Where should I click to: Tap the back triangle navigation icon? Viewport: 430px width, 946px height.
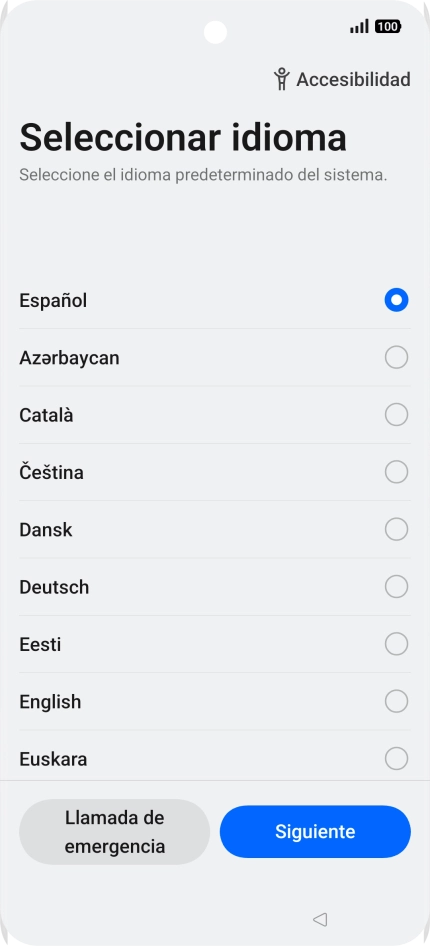320,919
